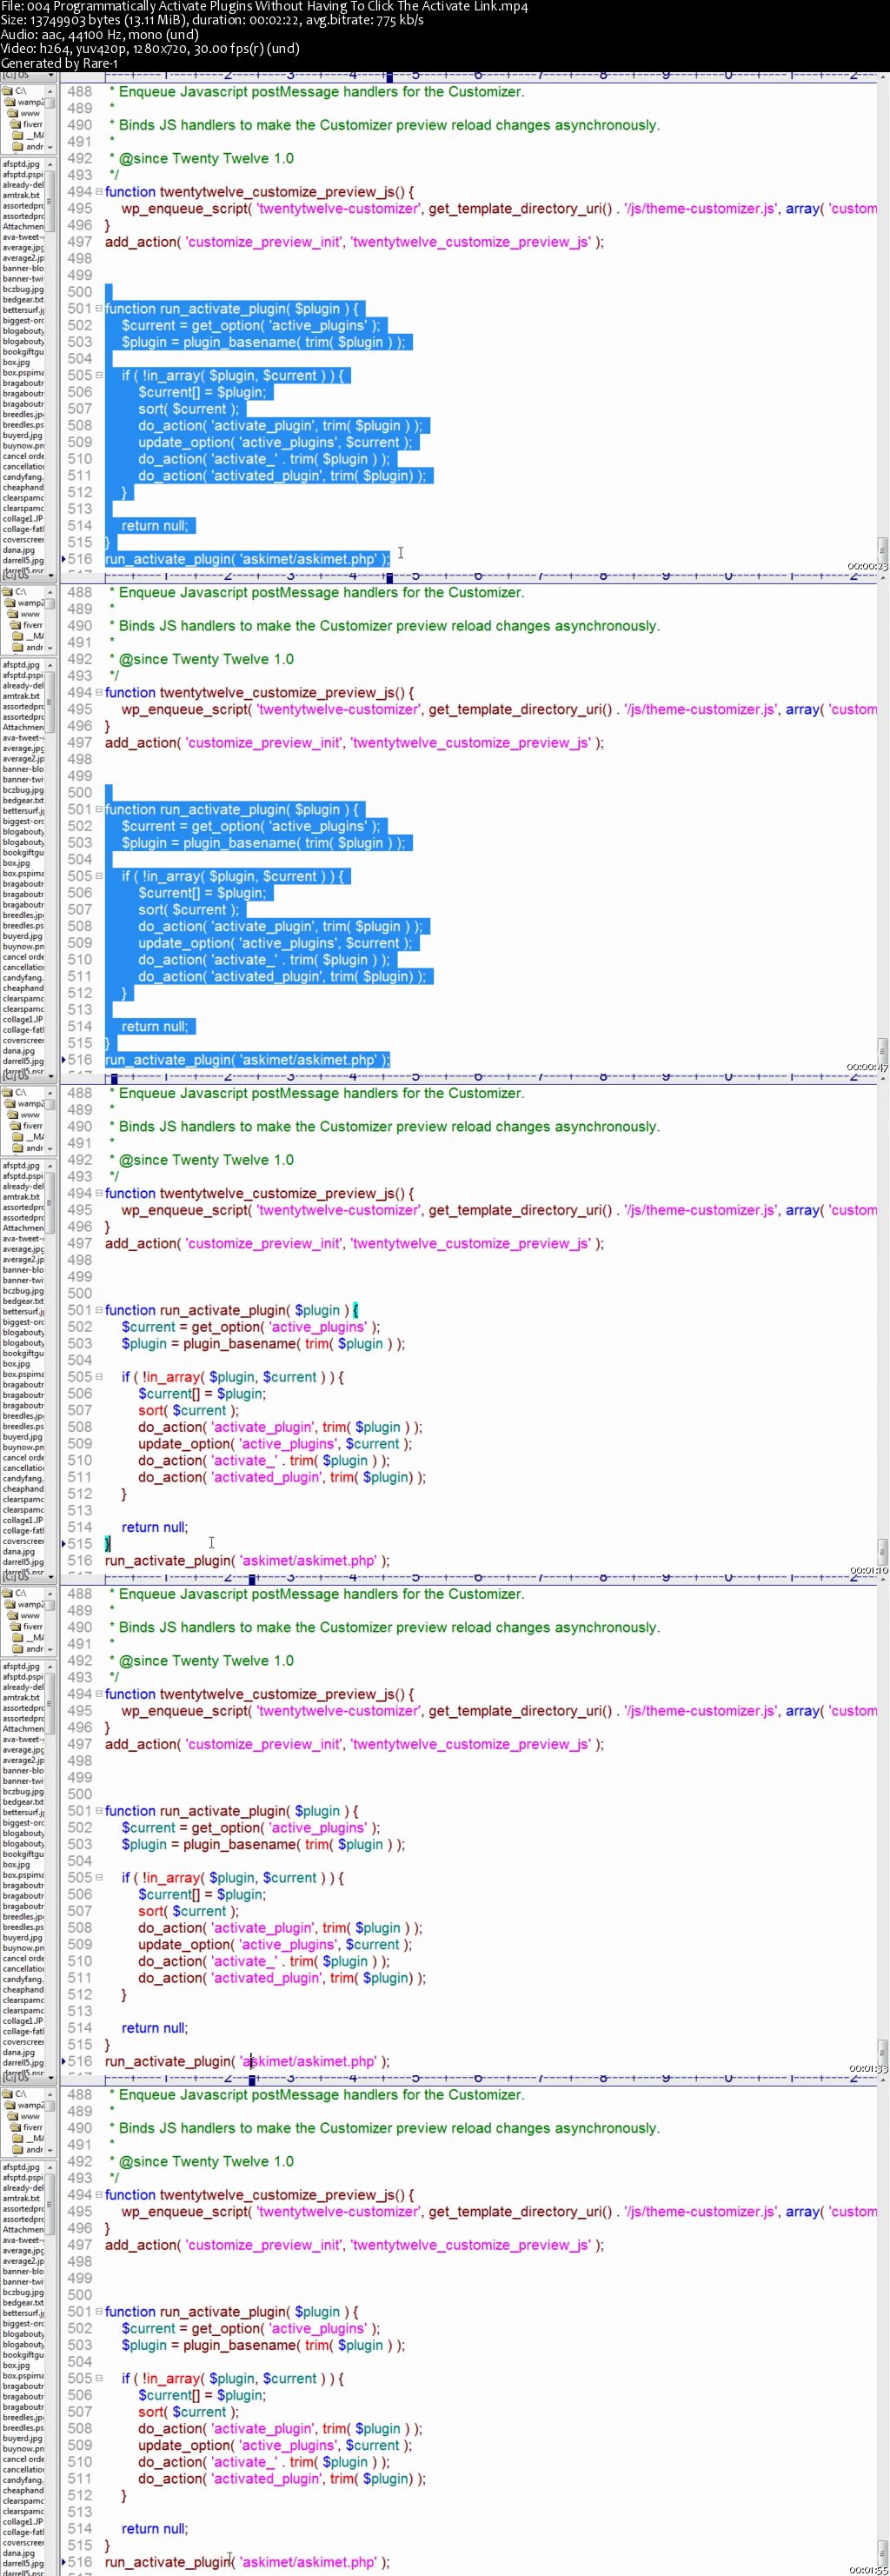Viewport: 890px width, 2576px height.
Task: Click 'askimet/askimet.php' string in the 00:01:55 frame
Action: 308,2562
